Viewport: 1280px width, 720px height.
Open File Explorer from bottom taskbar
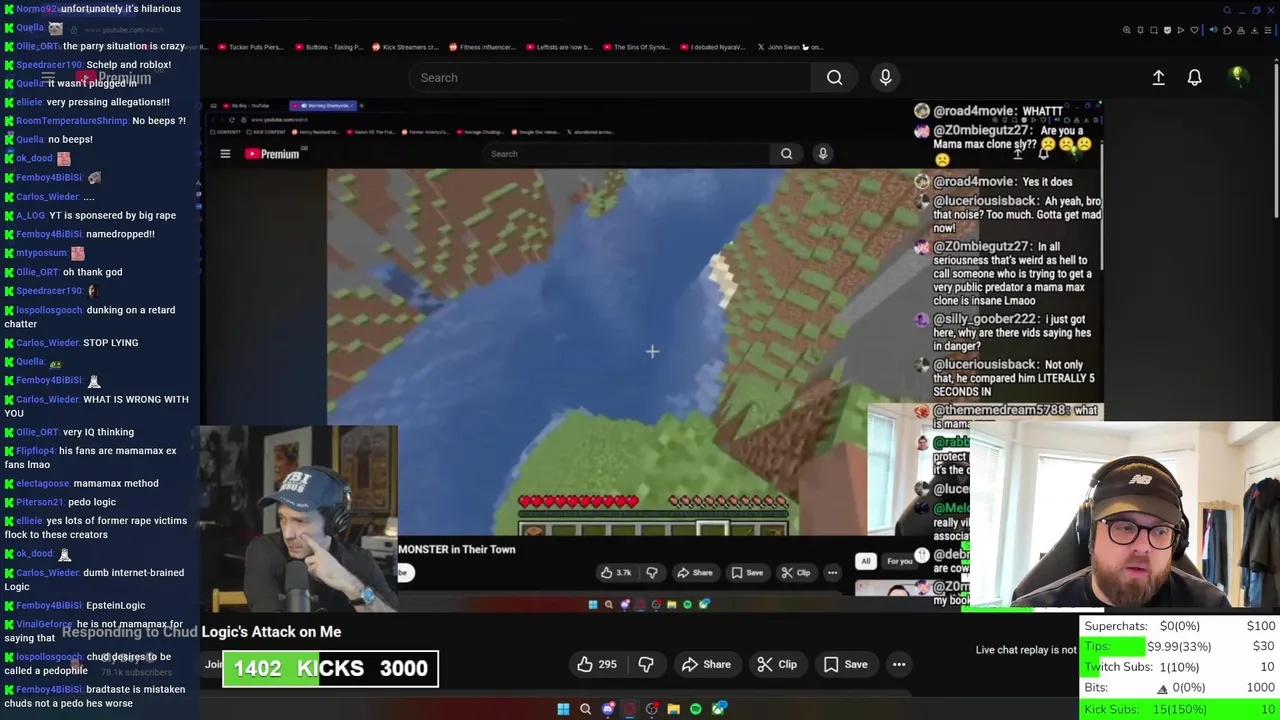click(673, 709)
